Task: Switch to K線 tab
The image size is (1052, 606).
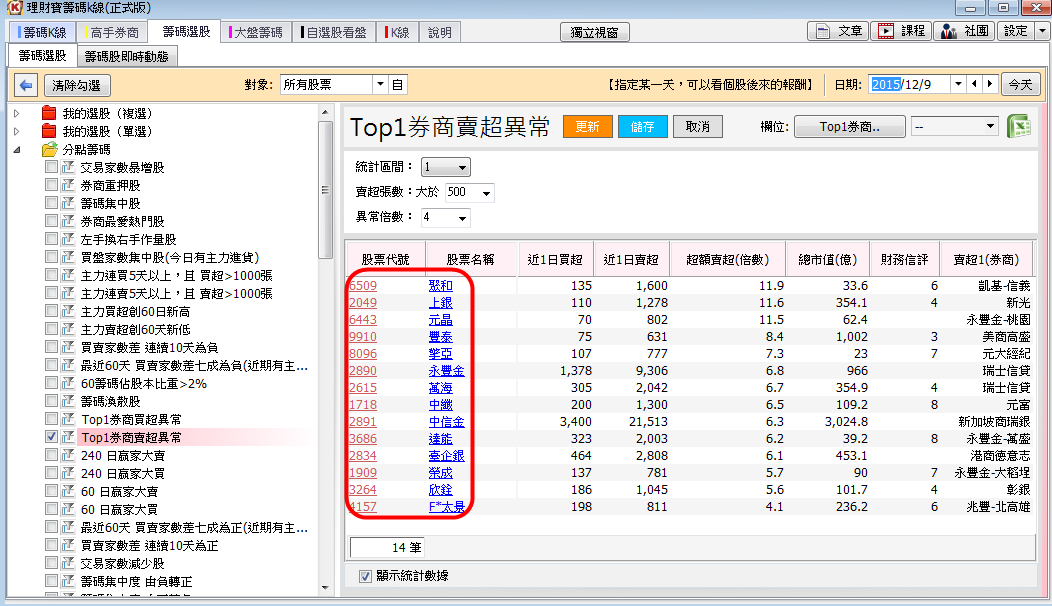Action: point(398,32)
